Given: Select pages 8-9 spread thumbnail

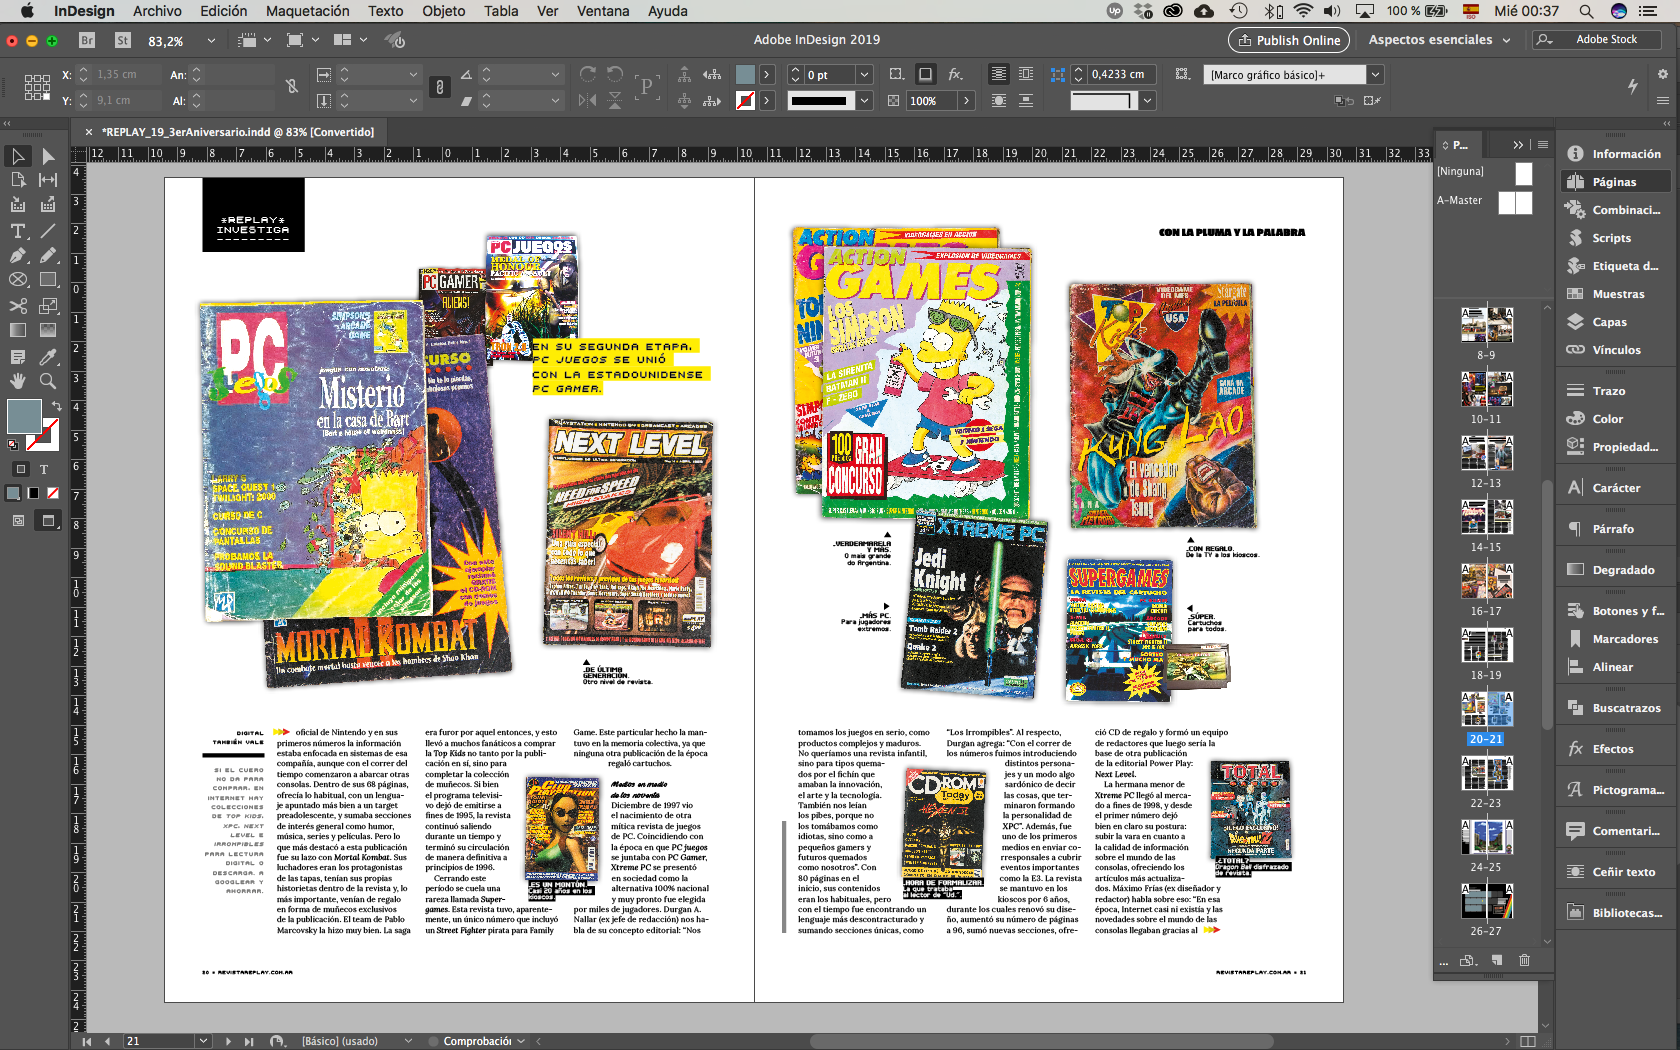Looking at the screenshot, I should pyautogui.click(x=1486, y=326).
